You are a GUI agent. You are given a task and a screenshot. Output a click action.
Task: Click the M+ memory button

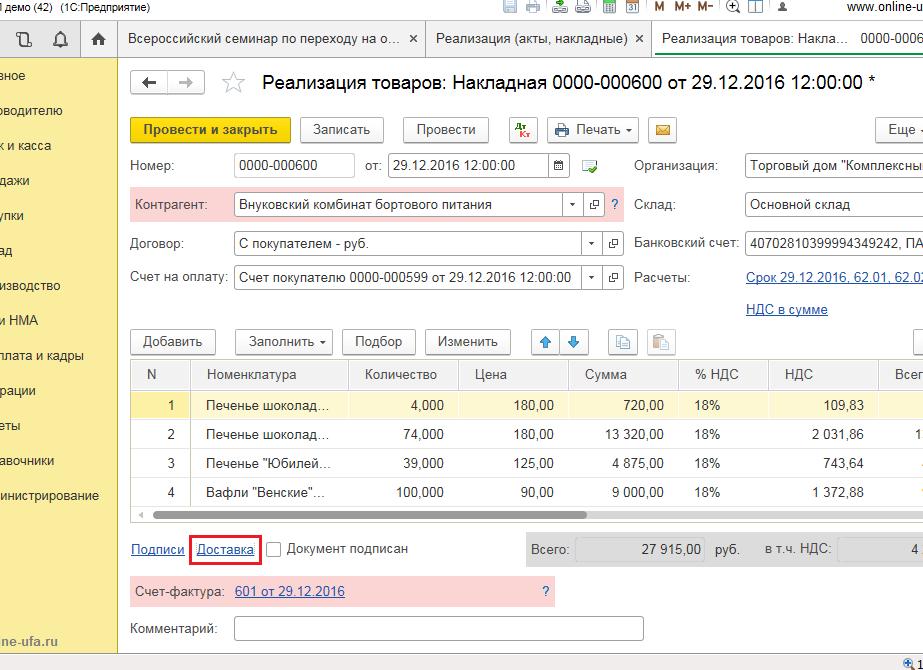click(682, 6)
